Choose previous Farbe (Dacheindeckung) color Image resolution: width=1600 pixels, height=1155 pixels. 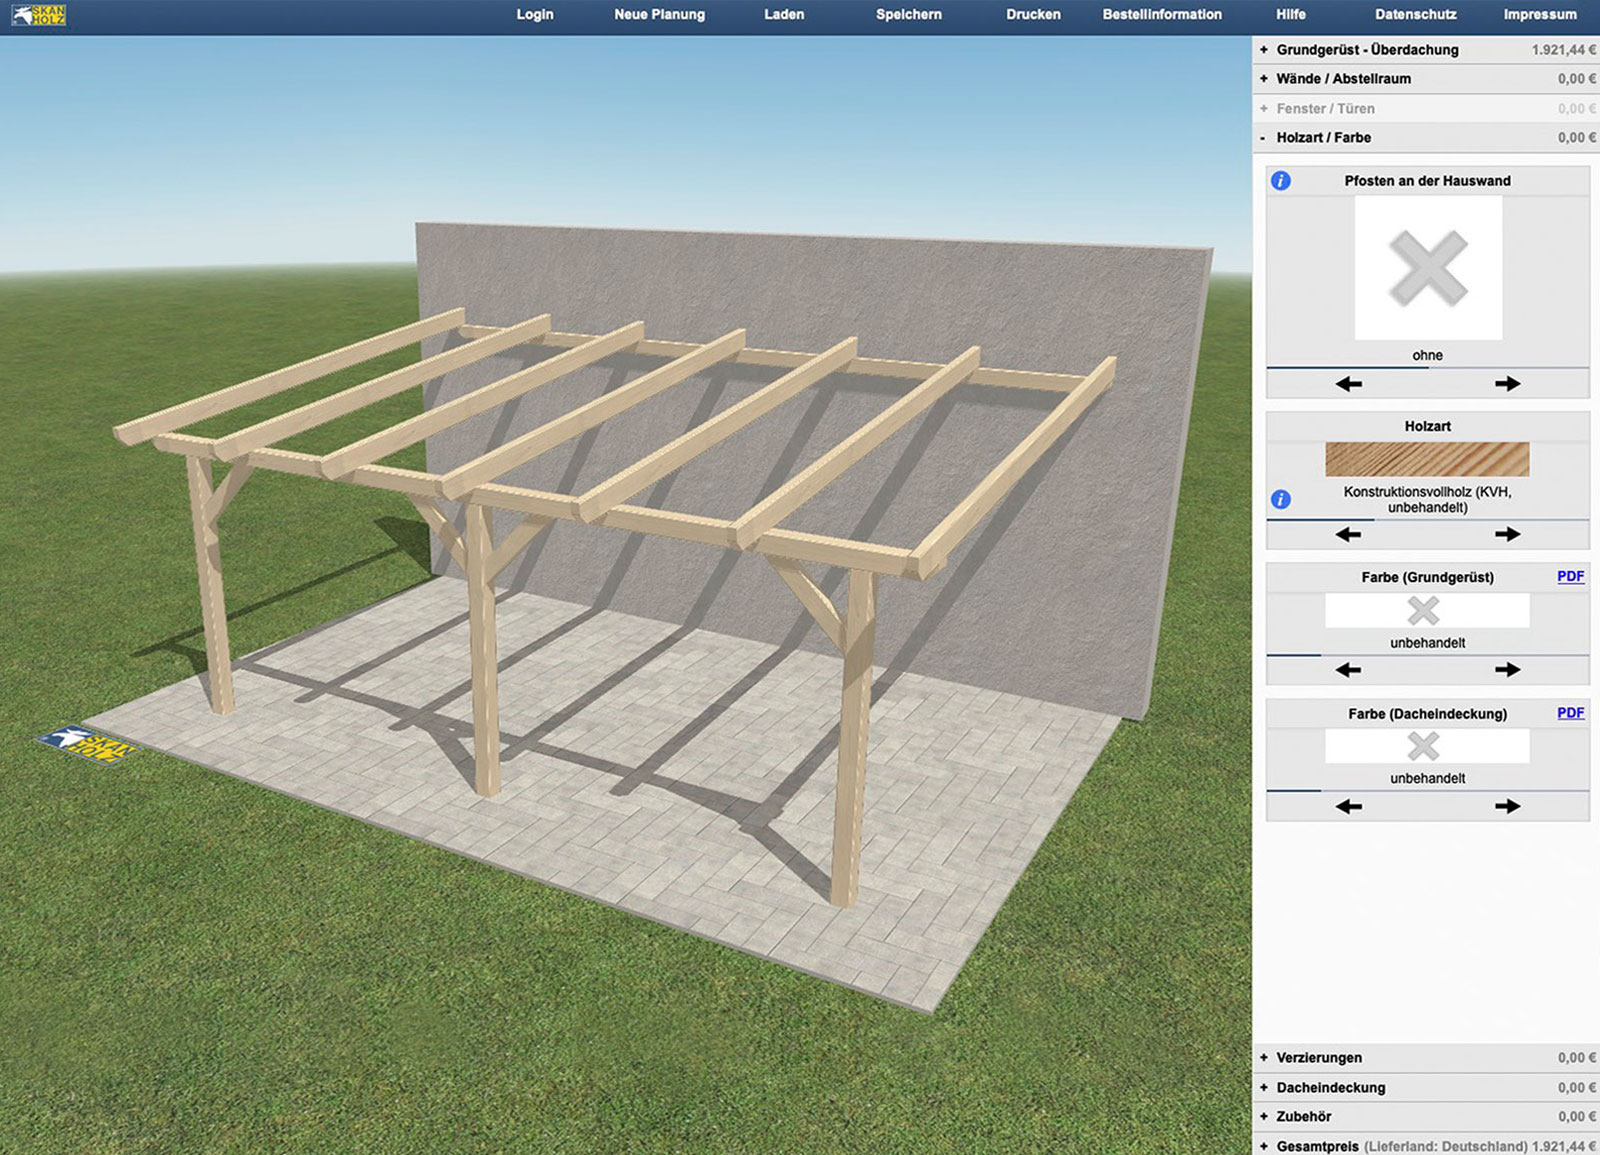(x=1348, y=806)
